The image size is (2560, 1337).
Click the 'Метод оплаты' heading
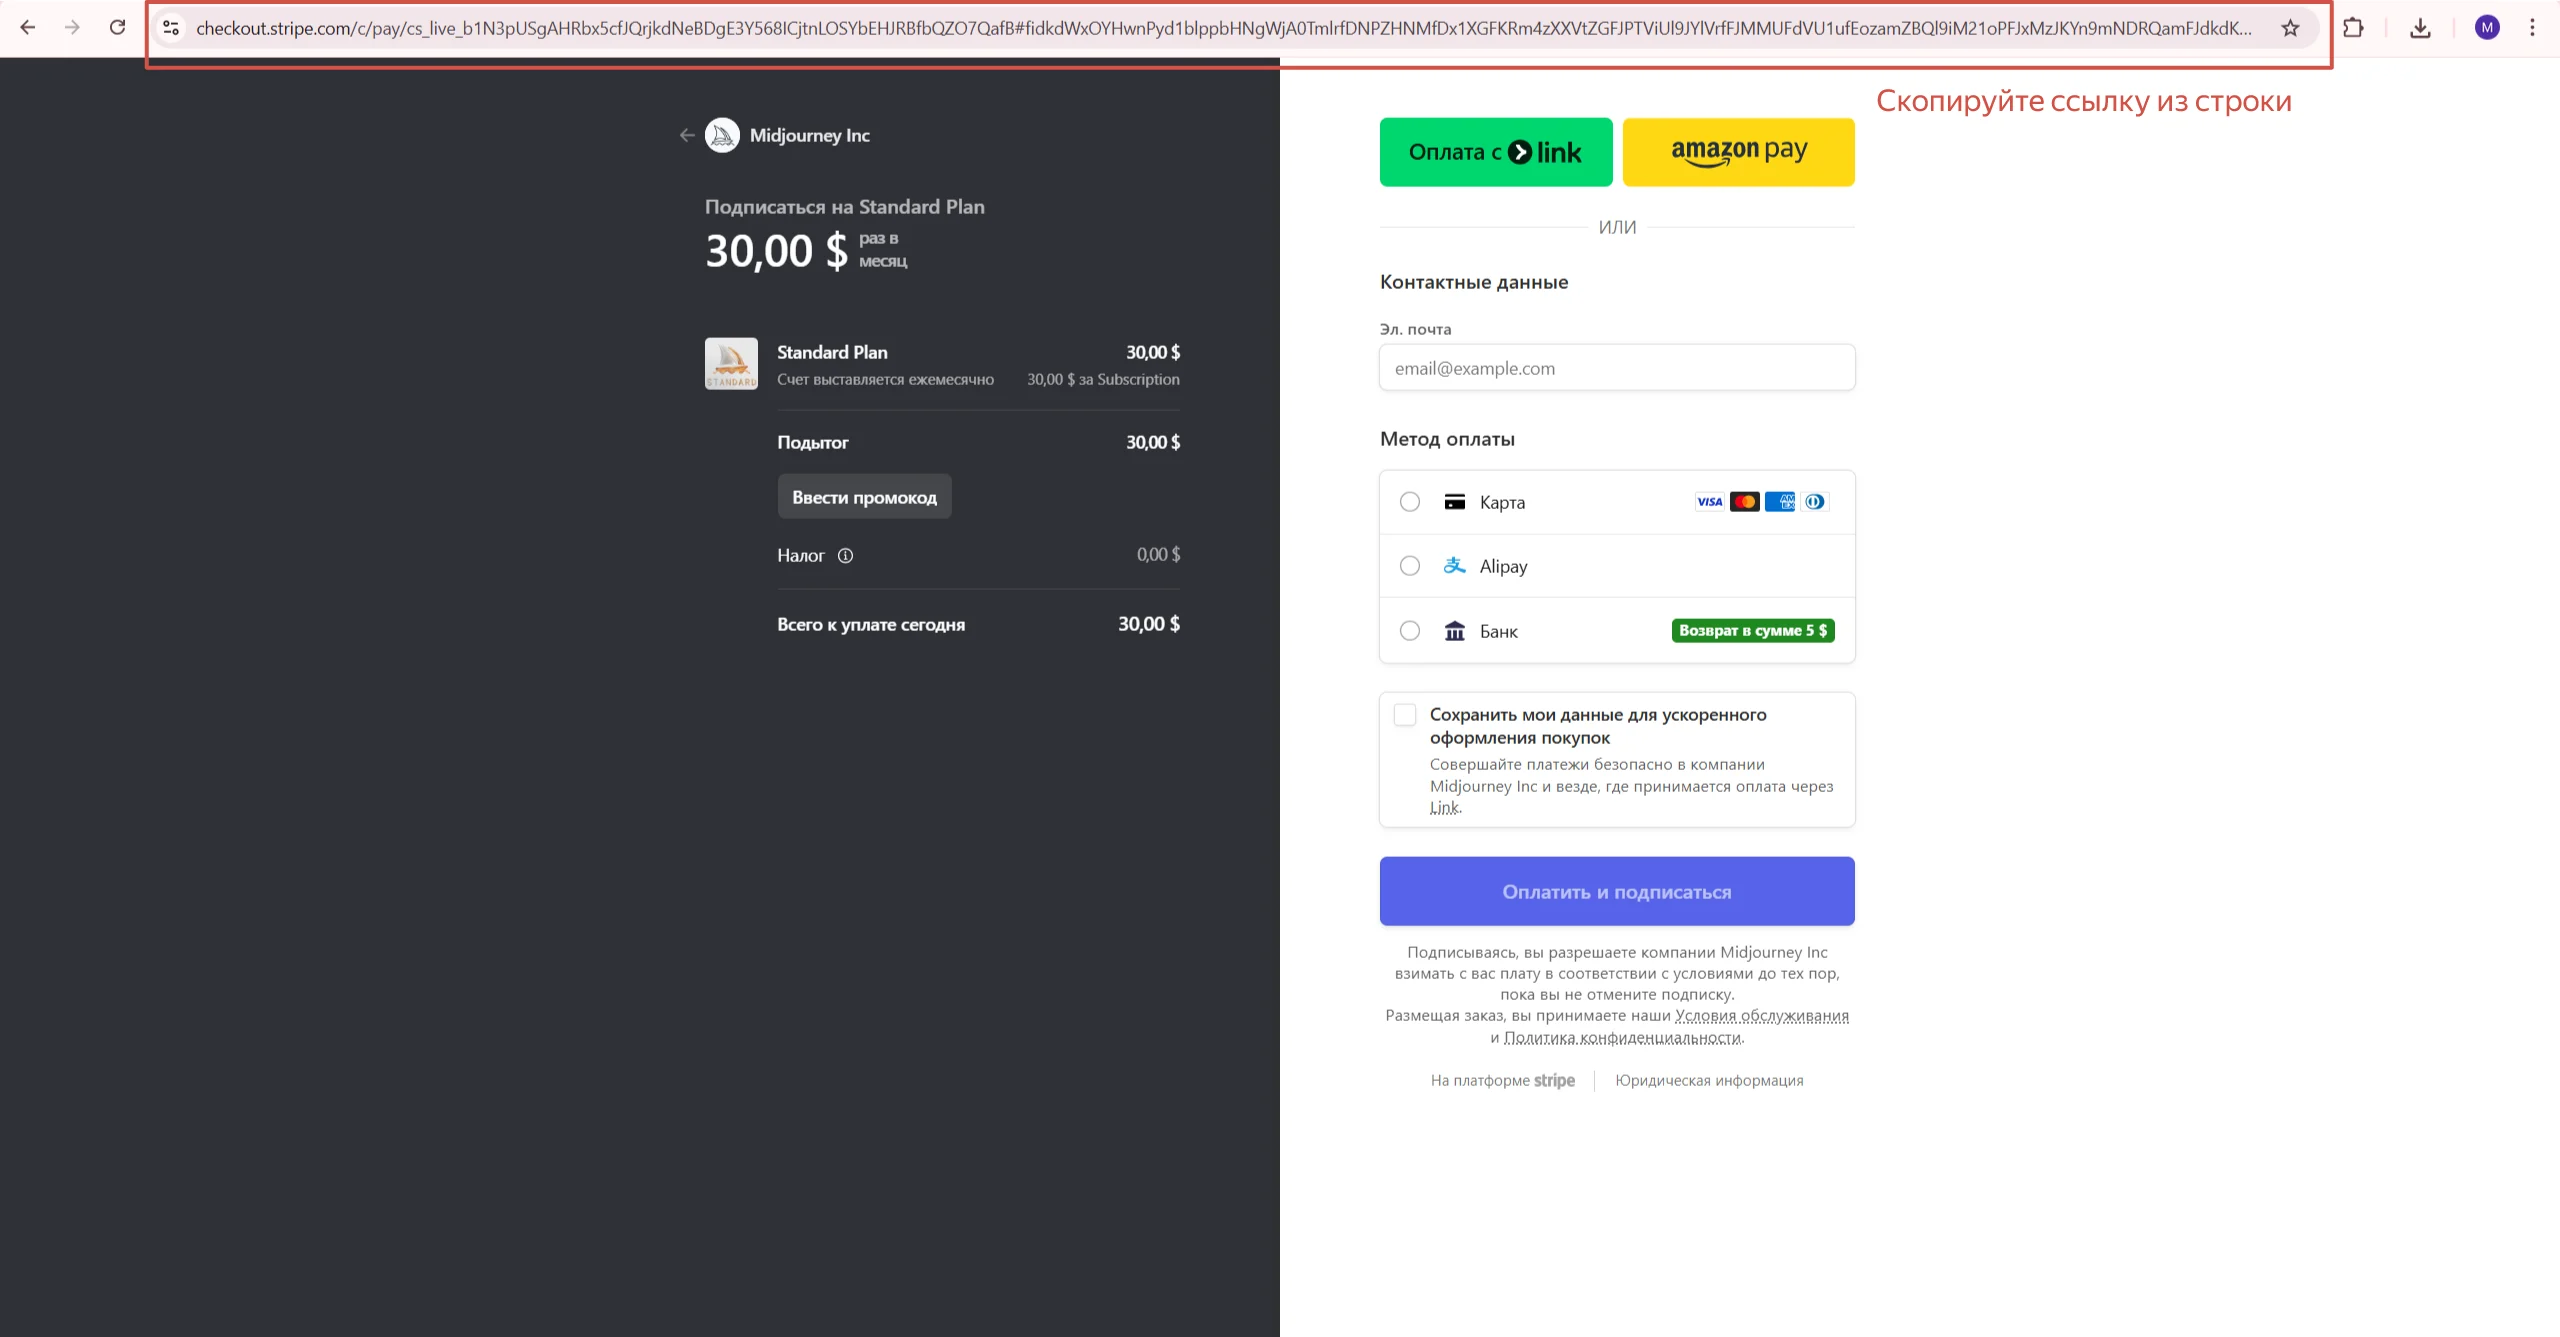click(1447, 440)
